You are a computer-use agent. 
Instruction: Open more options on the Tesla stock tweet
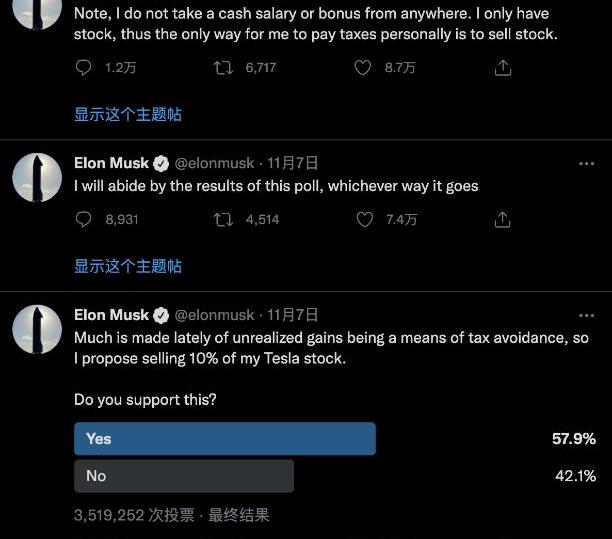point(586,314)
